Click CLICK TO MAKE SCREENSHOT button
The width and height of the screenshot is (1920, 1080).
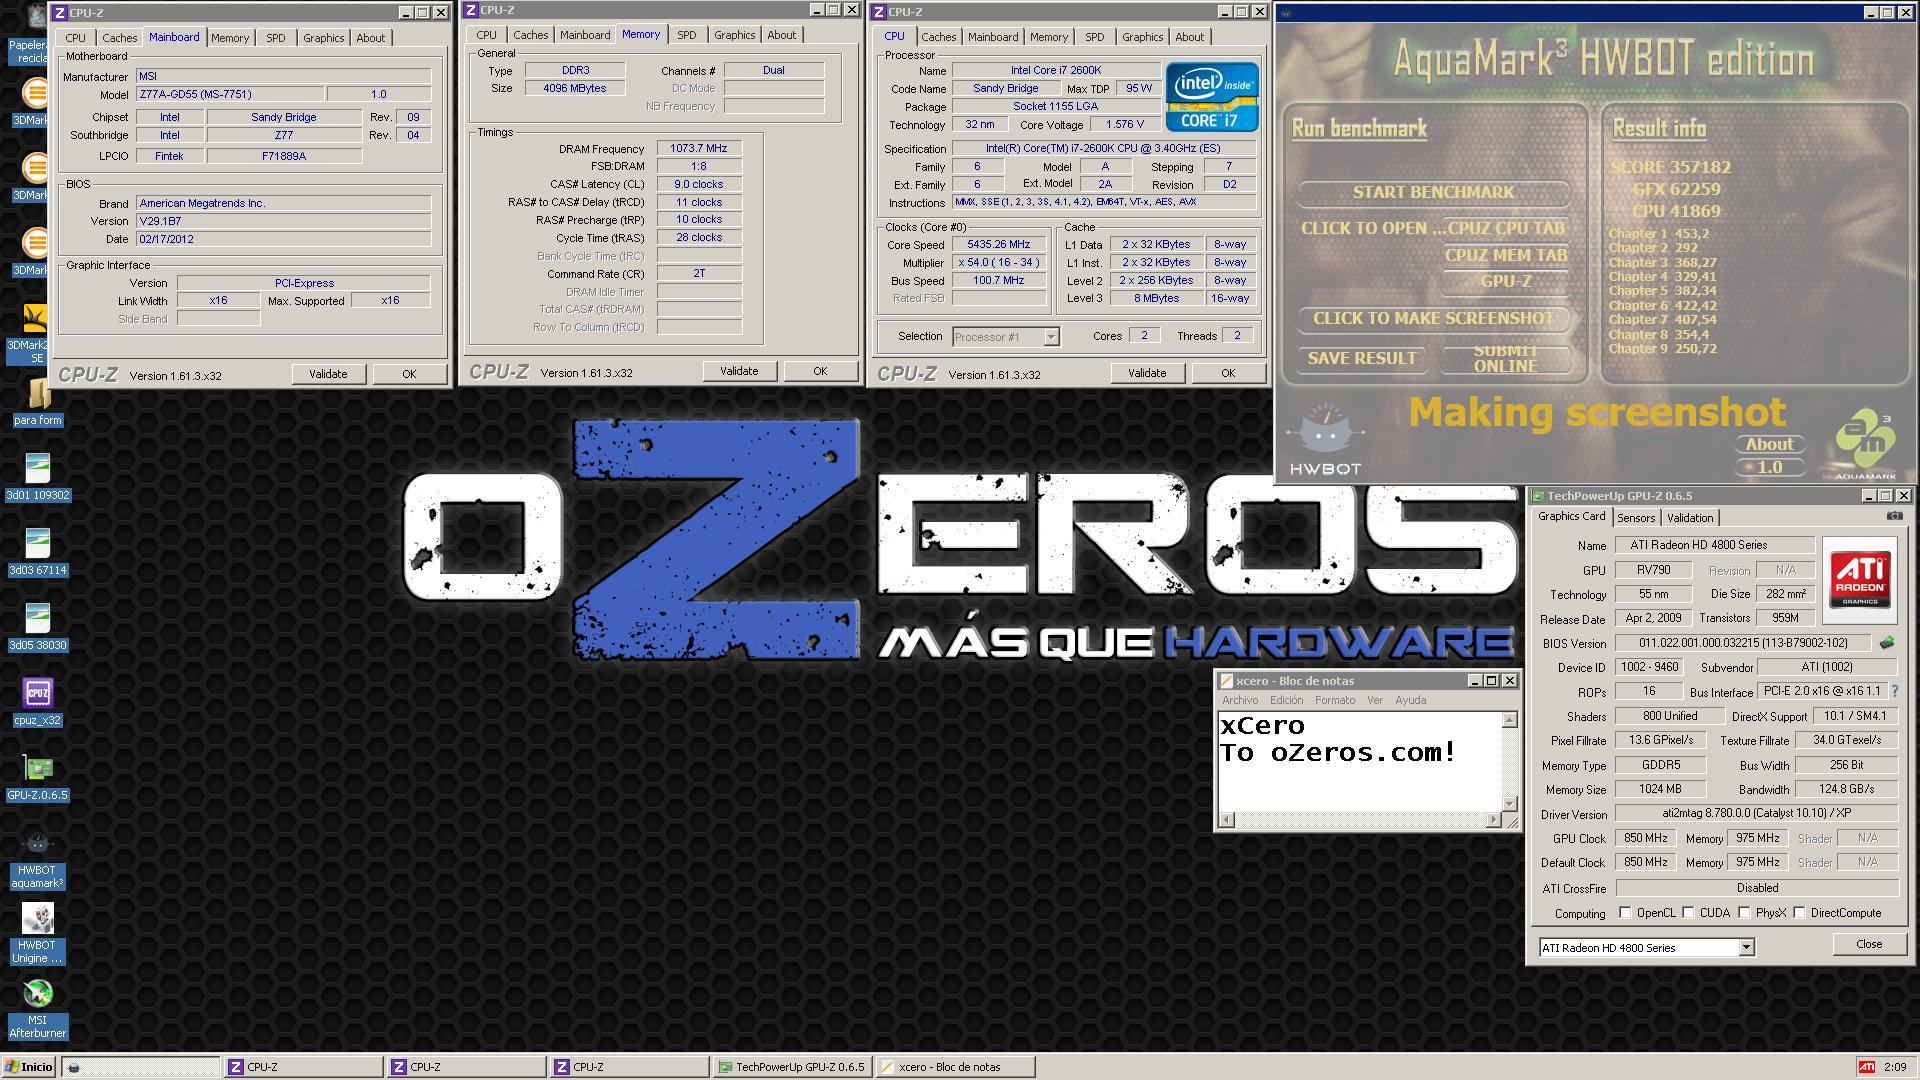1433,318
